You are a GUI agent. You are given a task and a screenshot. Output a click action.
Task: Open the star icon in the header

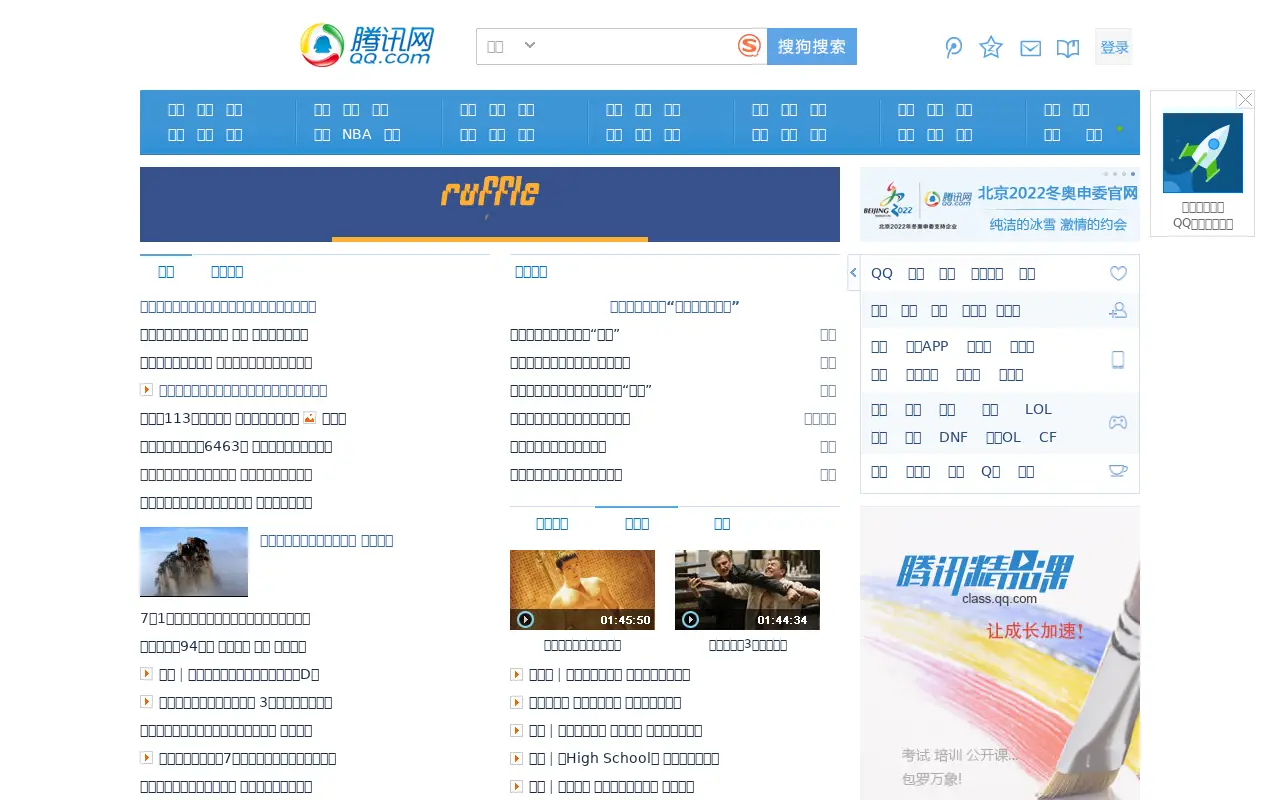(991, 47)
